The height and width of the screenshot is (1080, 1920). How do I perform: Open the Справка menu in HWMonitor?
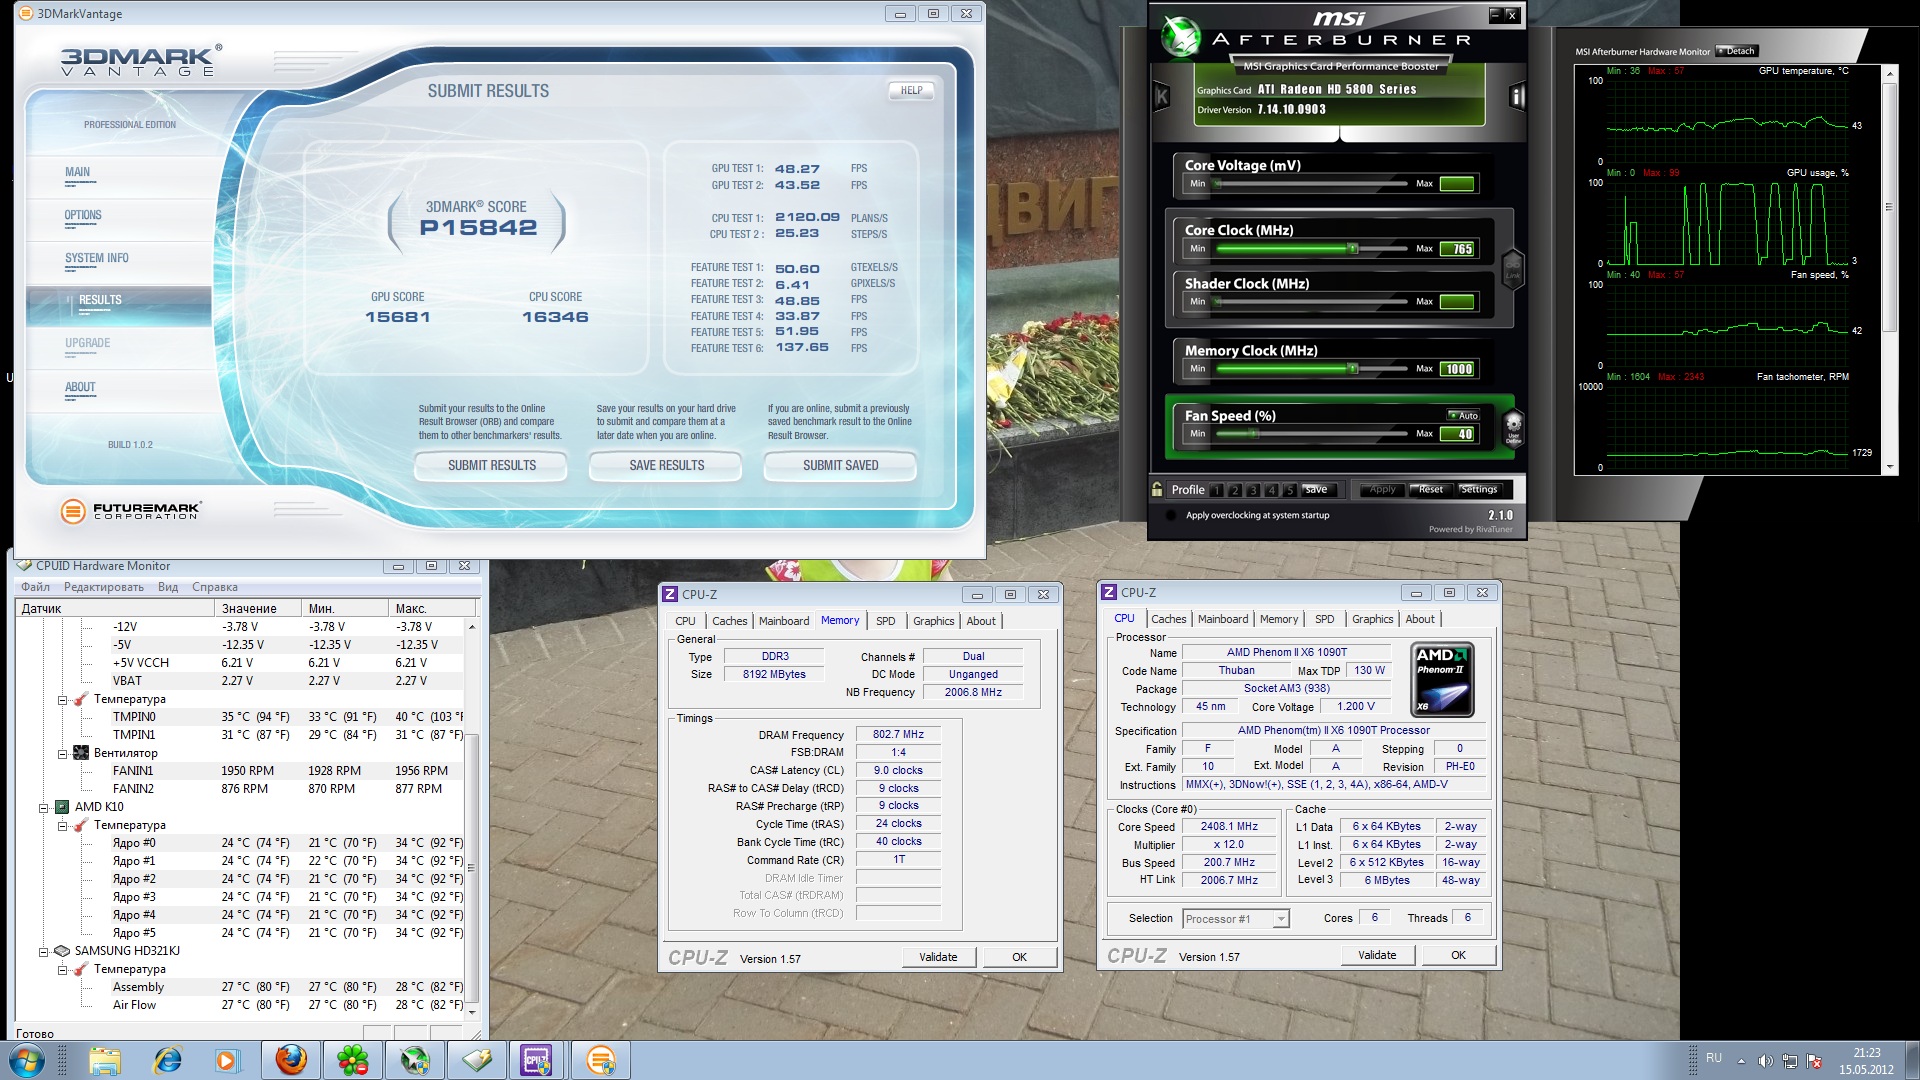tap(214, 587)
